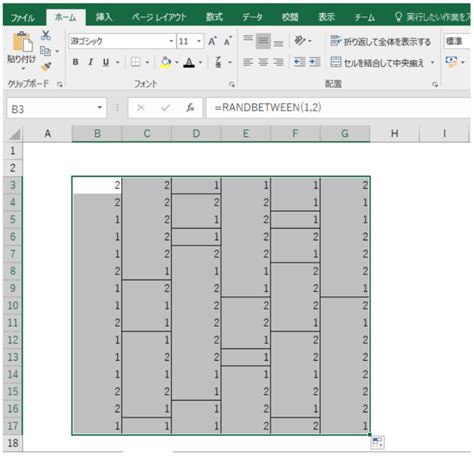The width and height of the screenshot is (474, 456).
Task: Align text right
Action: [x=278, y=62]
